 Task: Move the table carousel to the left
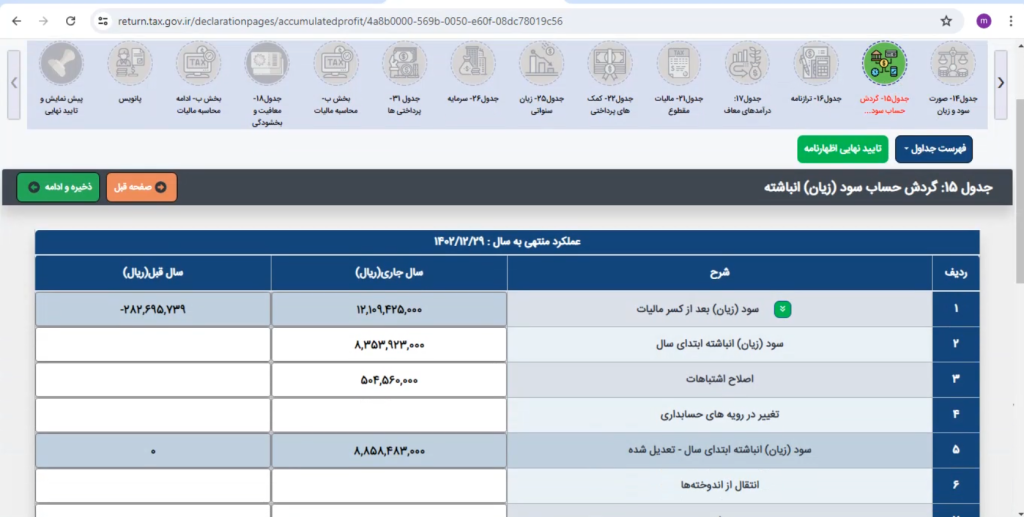tap(14, 84)
